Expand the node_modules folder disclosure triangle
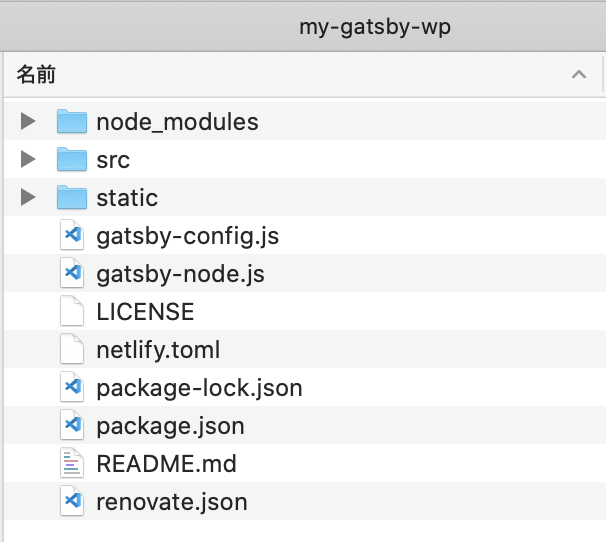This screenshot has width=606, height=542. click(x=29, y=122)
